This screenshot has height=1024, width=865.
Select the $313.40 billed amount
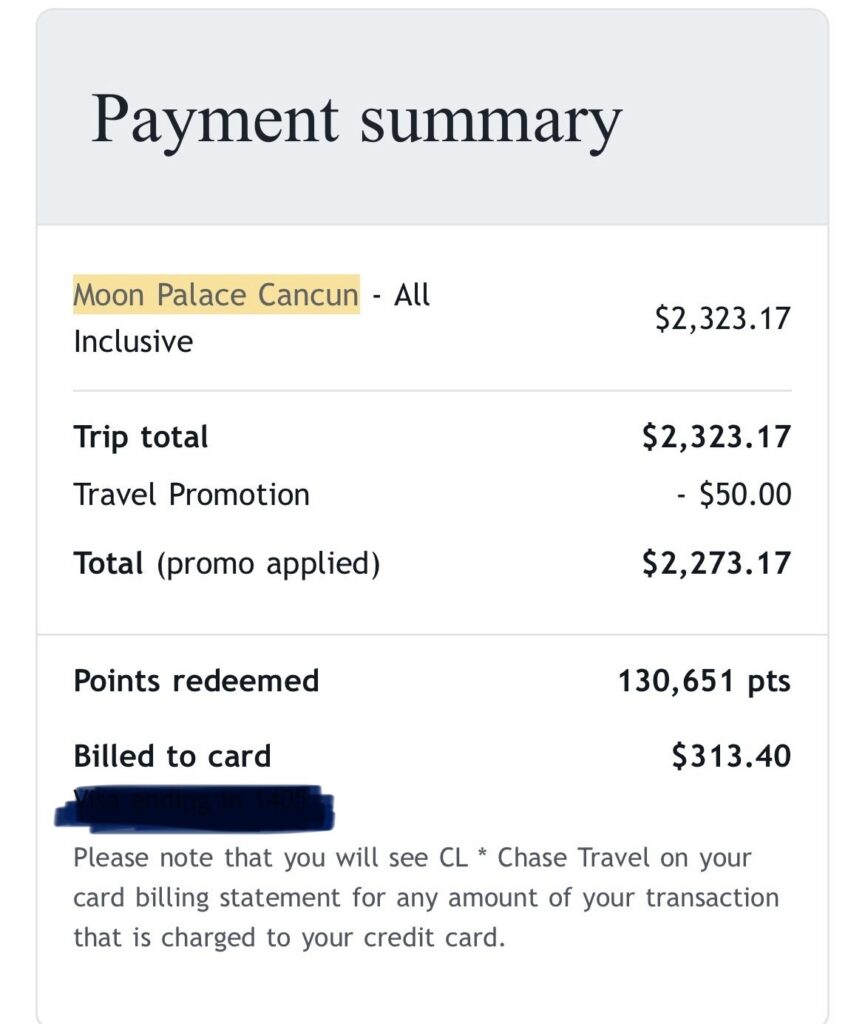click(x=731, y=756)
